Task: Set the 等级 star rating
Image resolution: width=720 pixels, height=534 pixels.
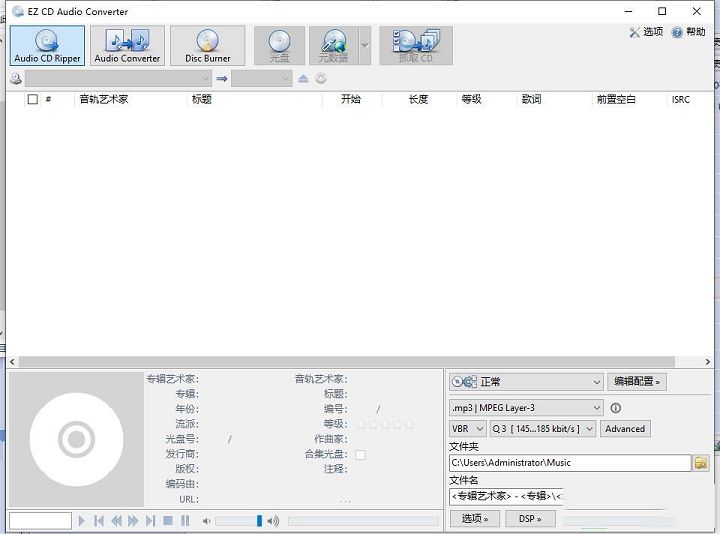Action: [x=385, y=425]
